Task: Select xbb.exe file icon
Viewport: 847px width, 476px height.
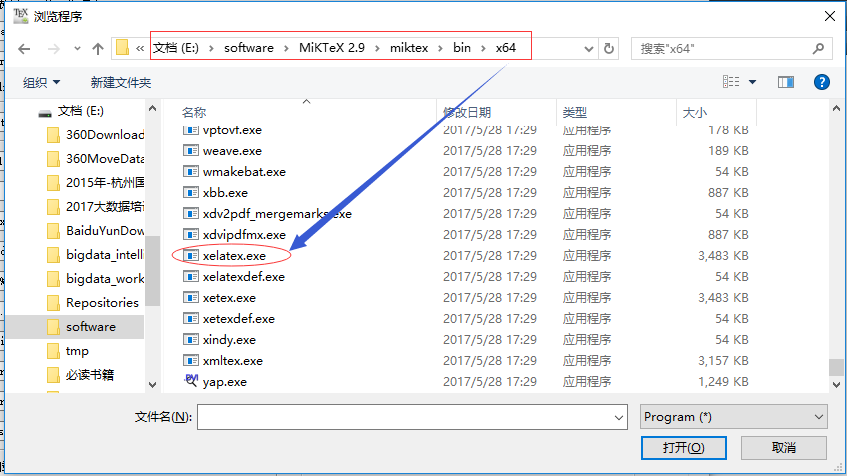Action: (191, 192)
